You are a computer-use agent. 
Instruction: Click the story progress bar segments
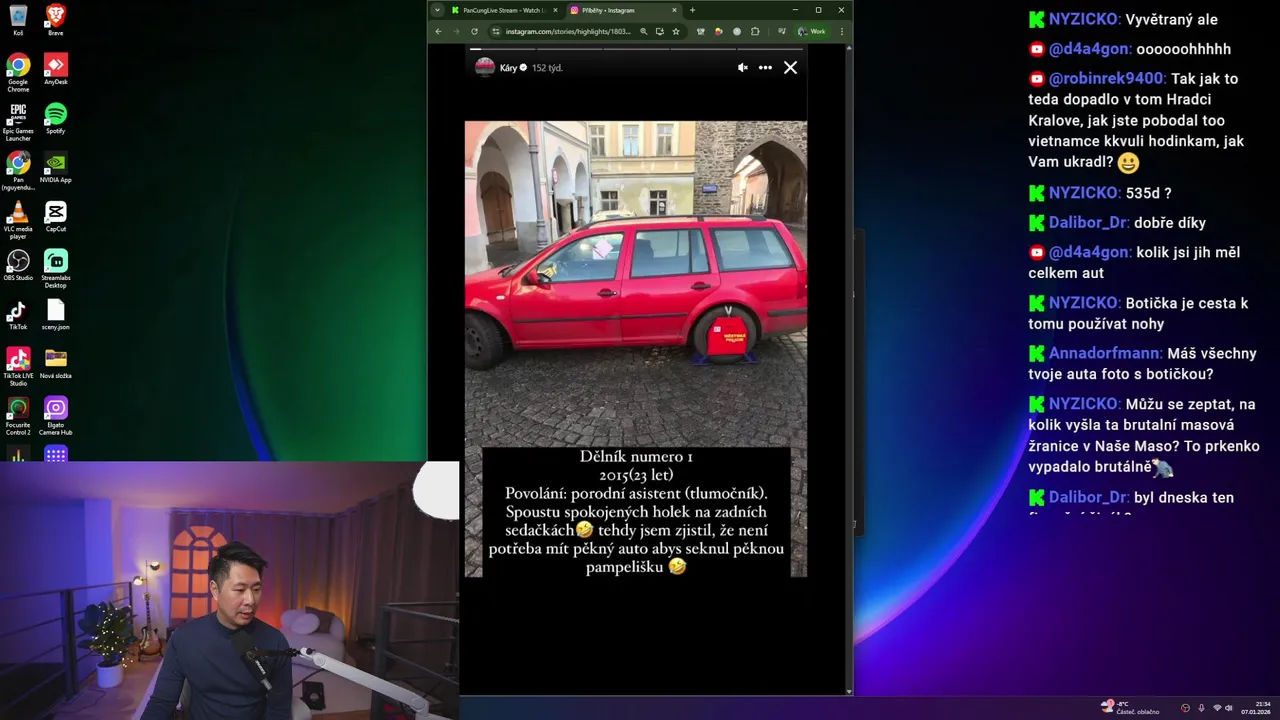coord(637,49)
